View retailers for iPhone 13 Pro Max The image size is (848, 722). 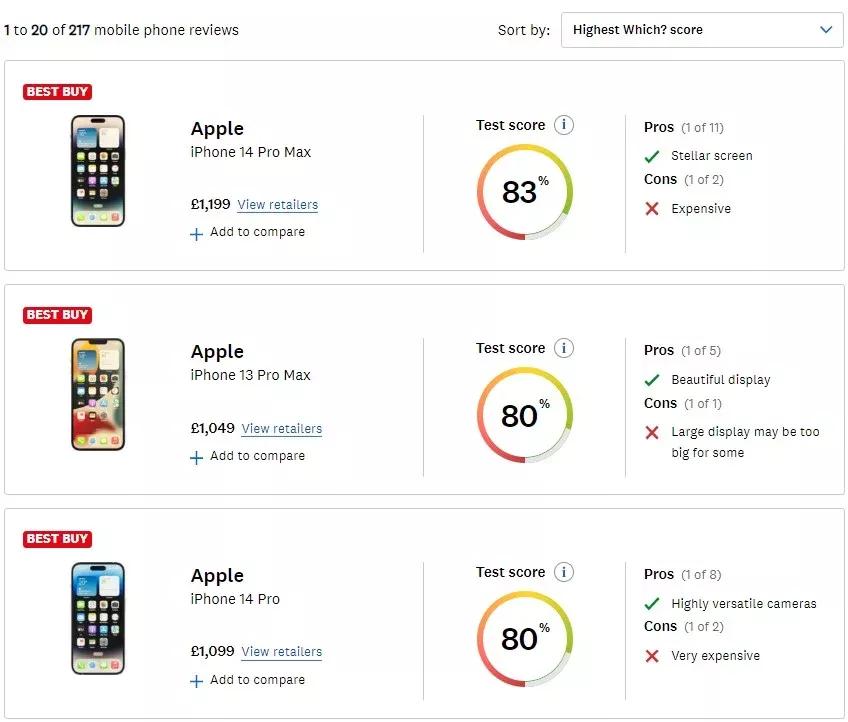coord(281,429)
